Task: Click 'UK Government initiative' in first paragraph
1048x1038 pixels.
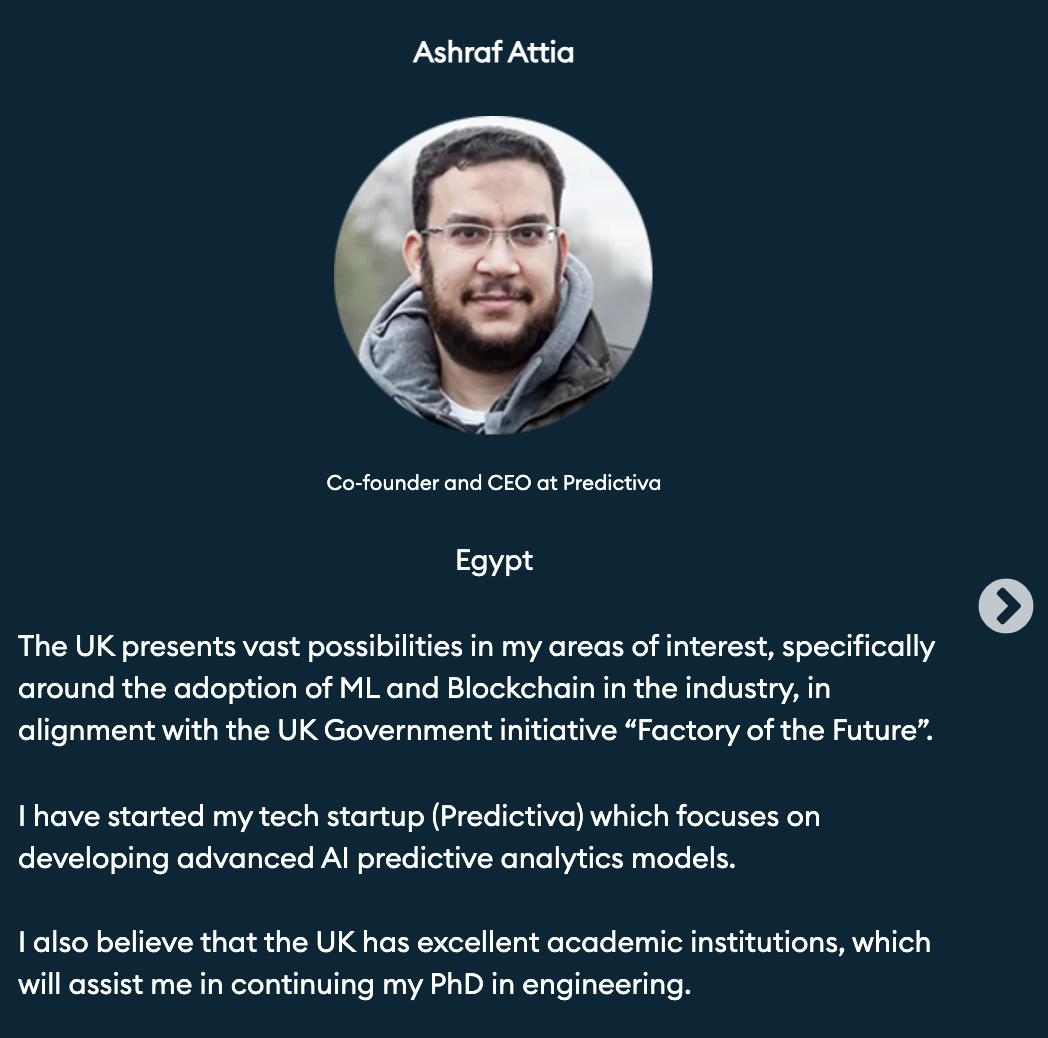Action: (x=447, y=730)
